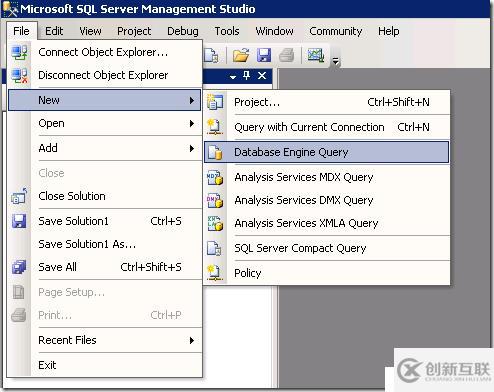Click the Disconnect Object Explorer icon
This screenshot has height=392, width=494.
[x=19, y=75]
